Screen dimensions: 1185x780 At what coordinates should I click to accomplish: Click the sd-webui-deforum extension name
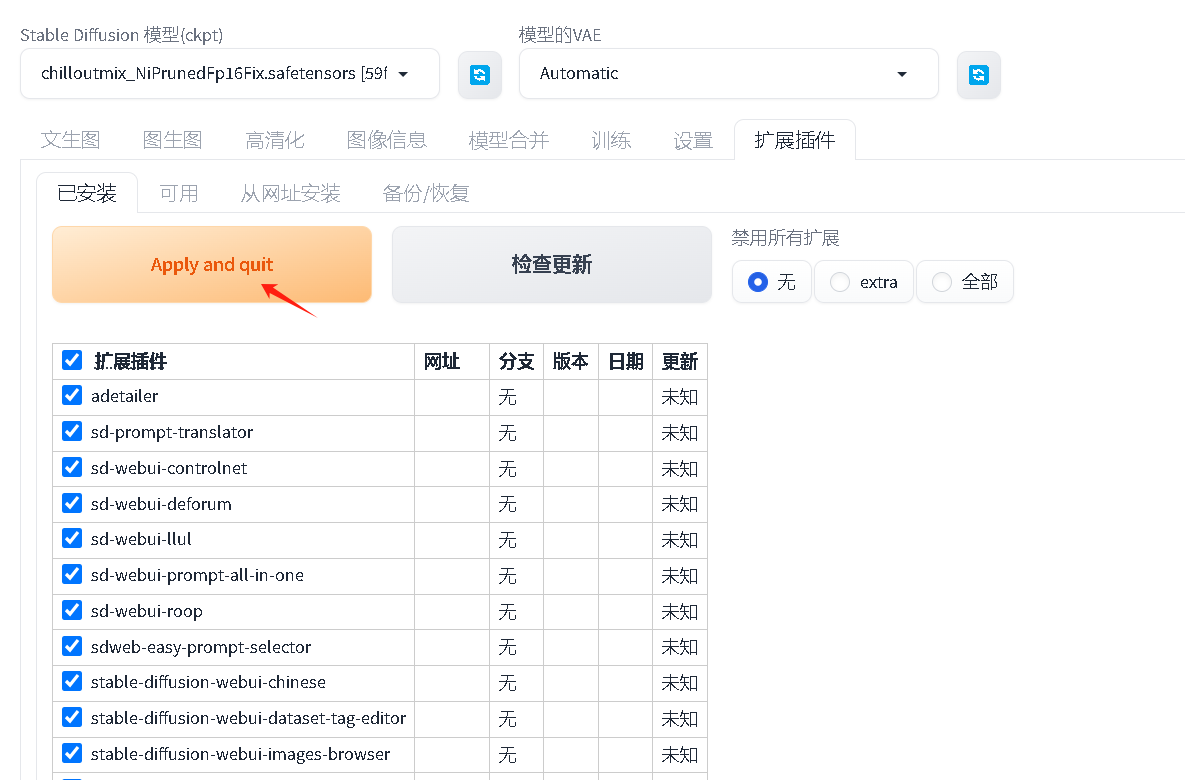click(x=161, y=504)
